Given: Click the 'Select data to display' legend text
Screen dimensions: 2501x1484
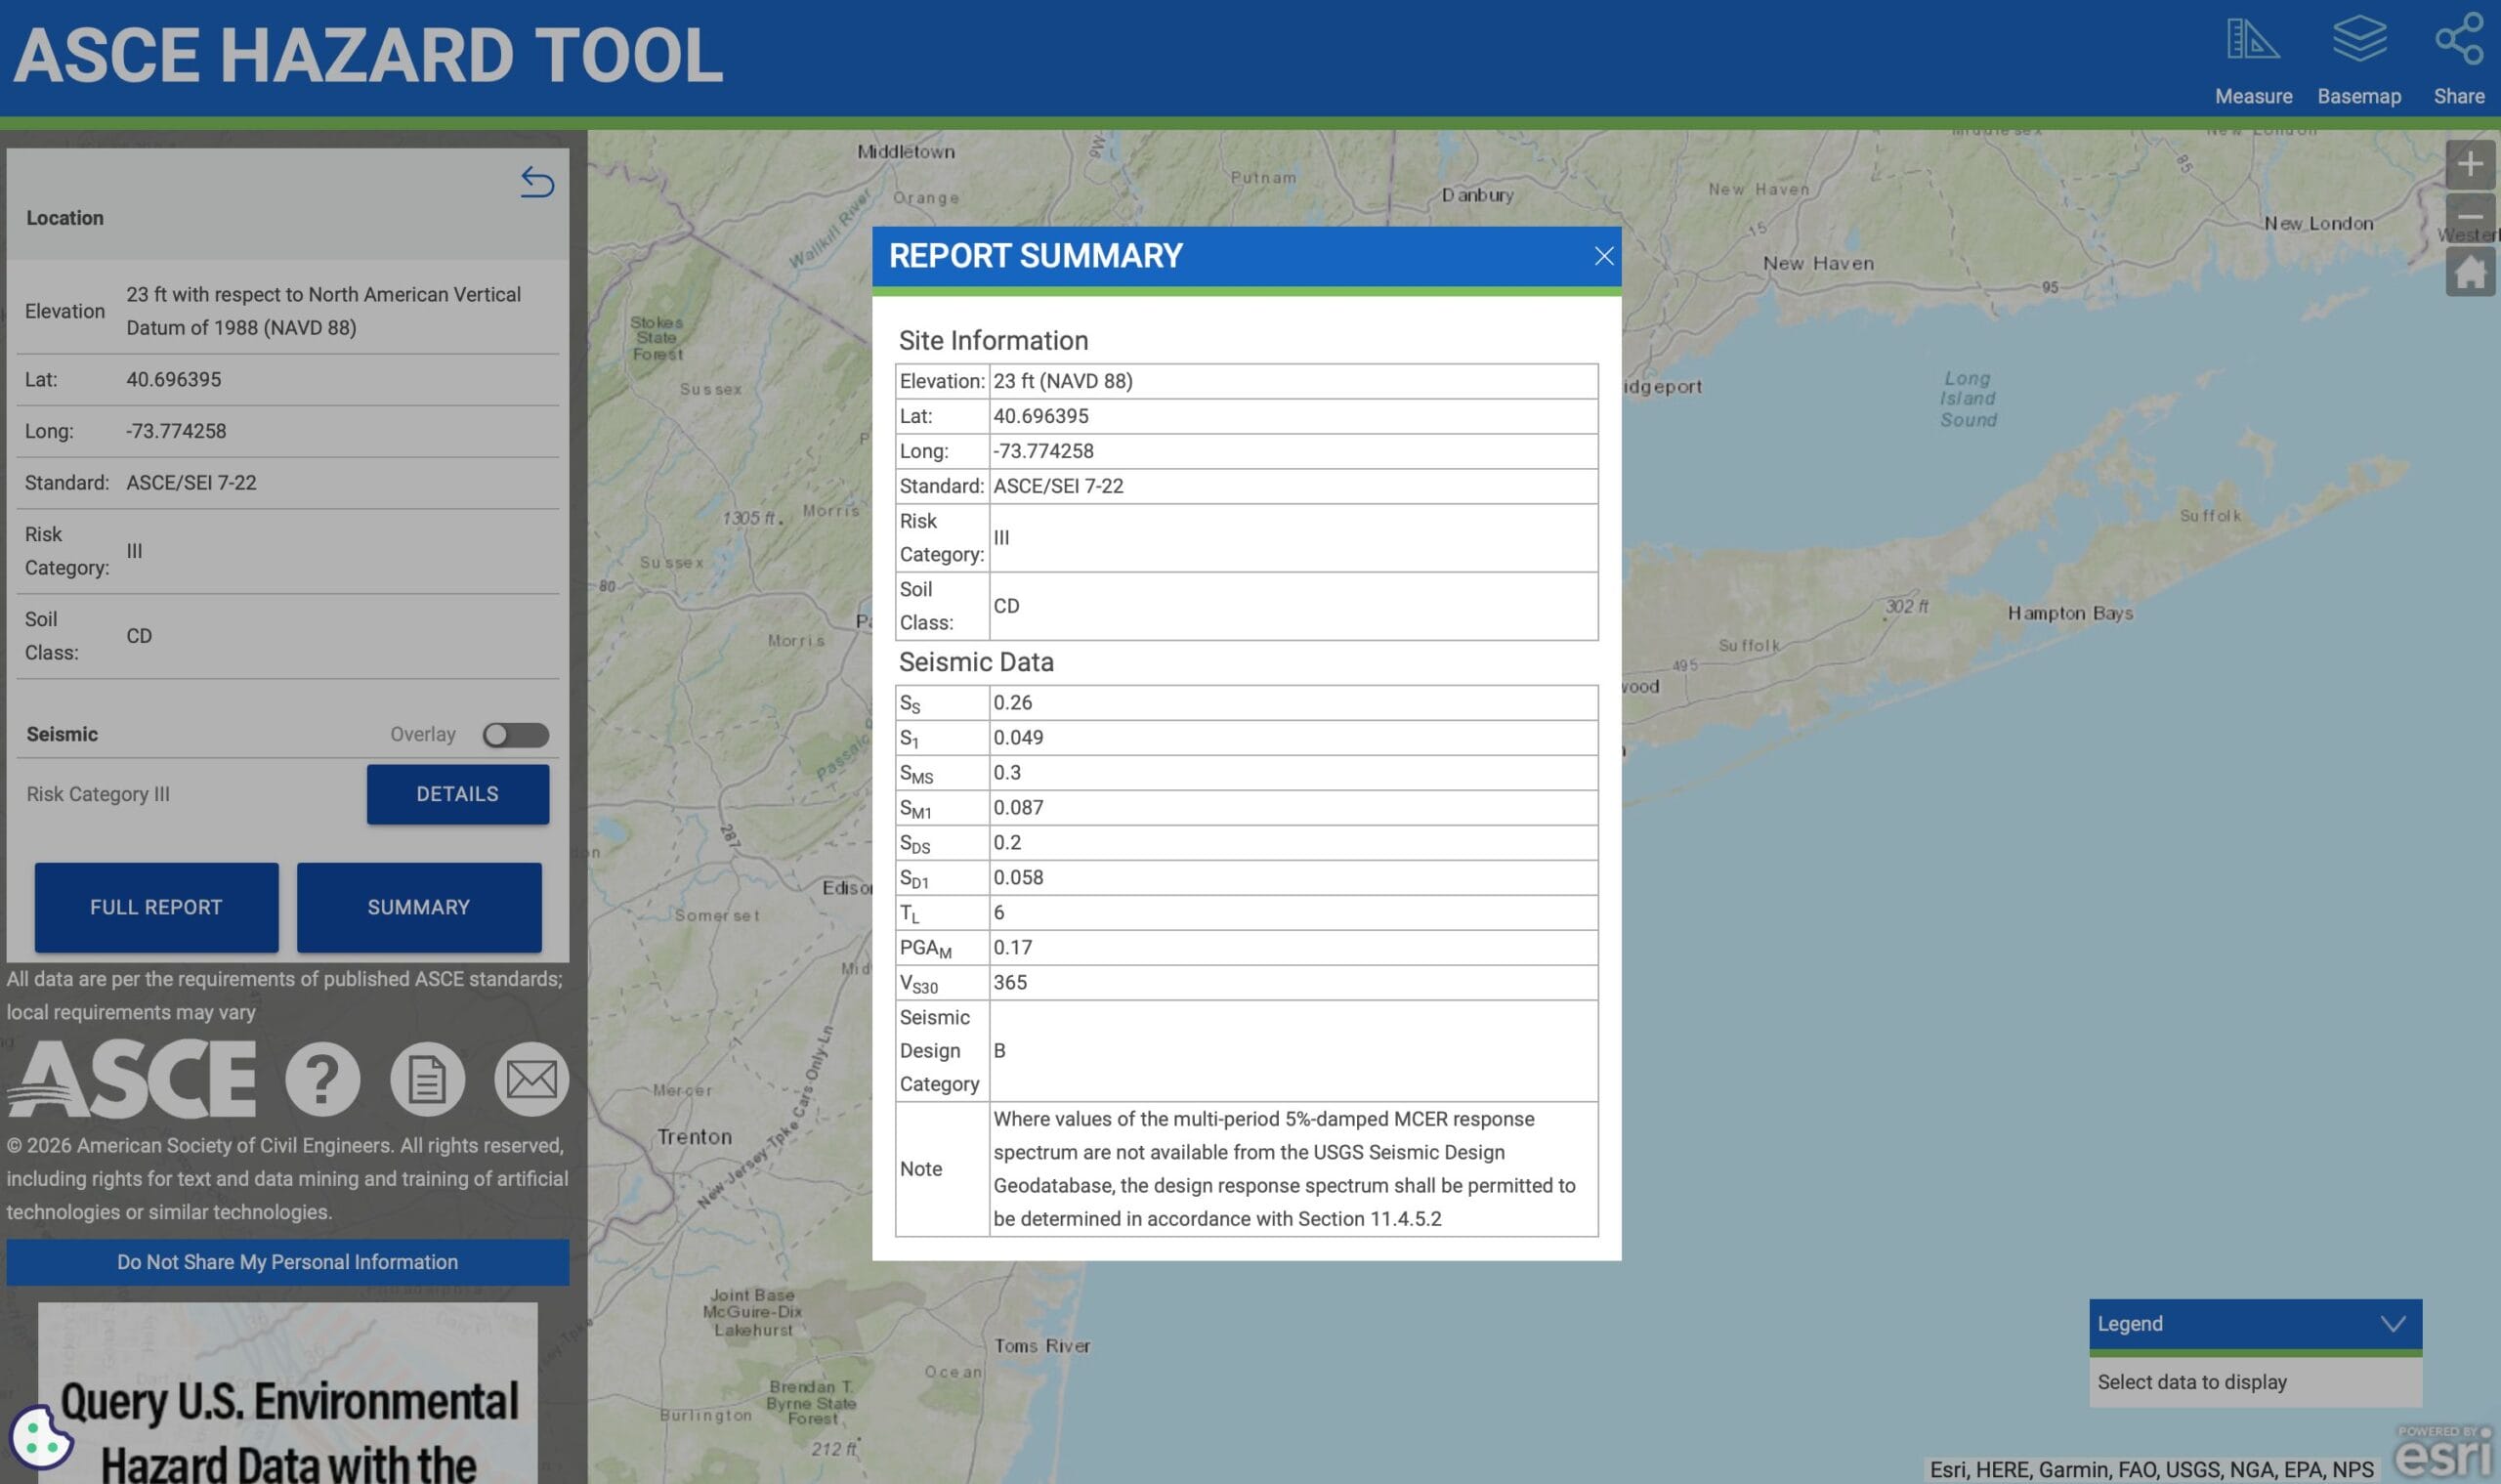Looking at the screenshot, I should tap(2191, 1381).
